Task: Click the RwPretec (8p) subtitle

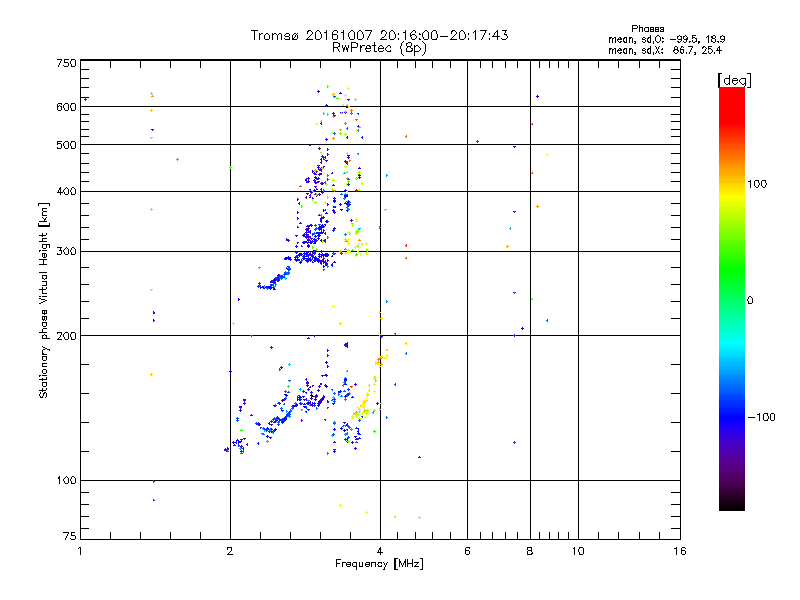Action: (x=380, y=47)
